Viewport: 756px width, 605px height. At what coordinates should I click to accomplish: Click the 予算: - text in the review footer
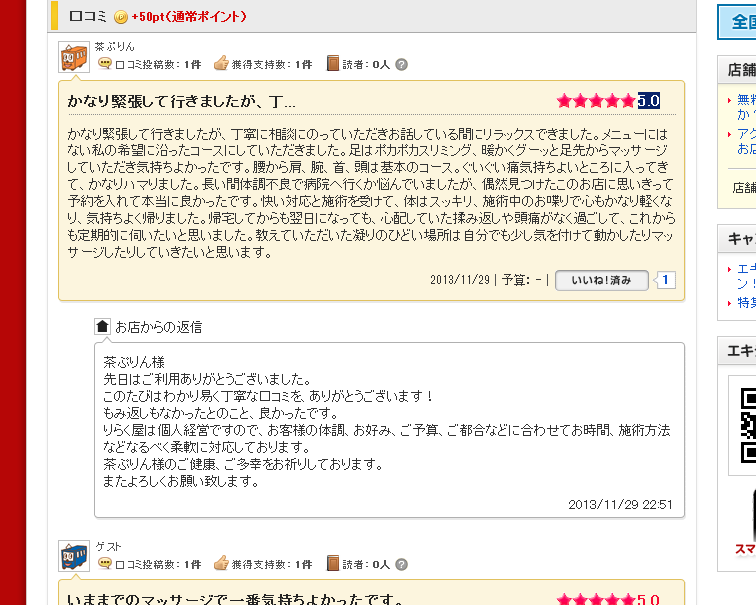pos(522,280)
